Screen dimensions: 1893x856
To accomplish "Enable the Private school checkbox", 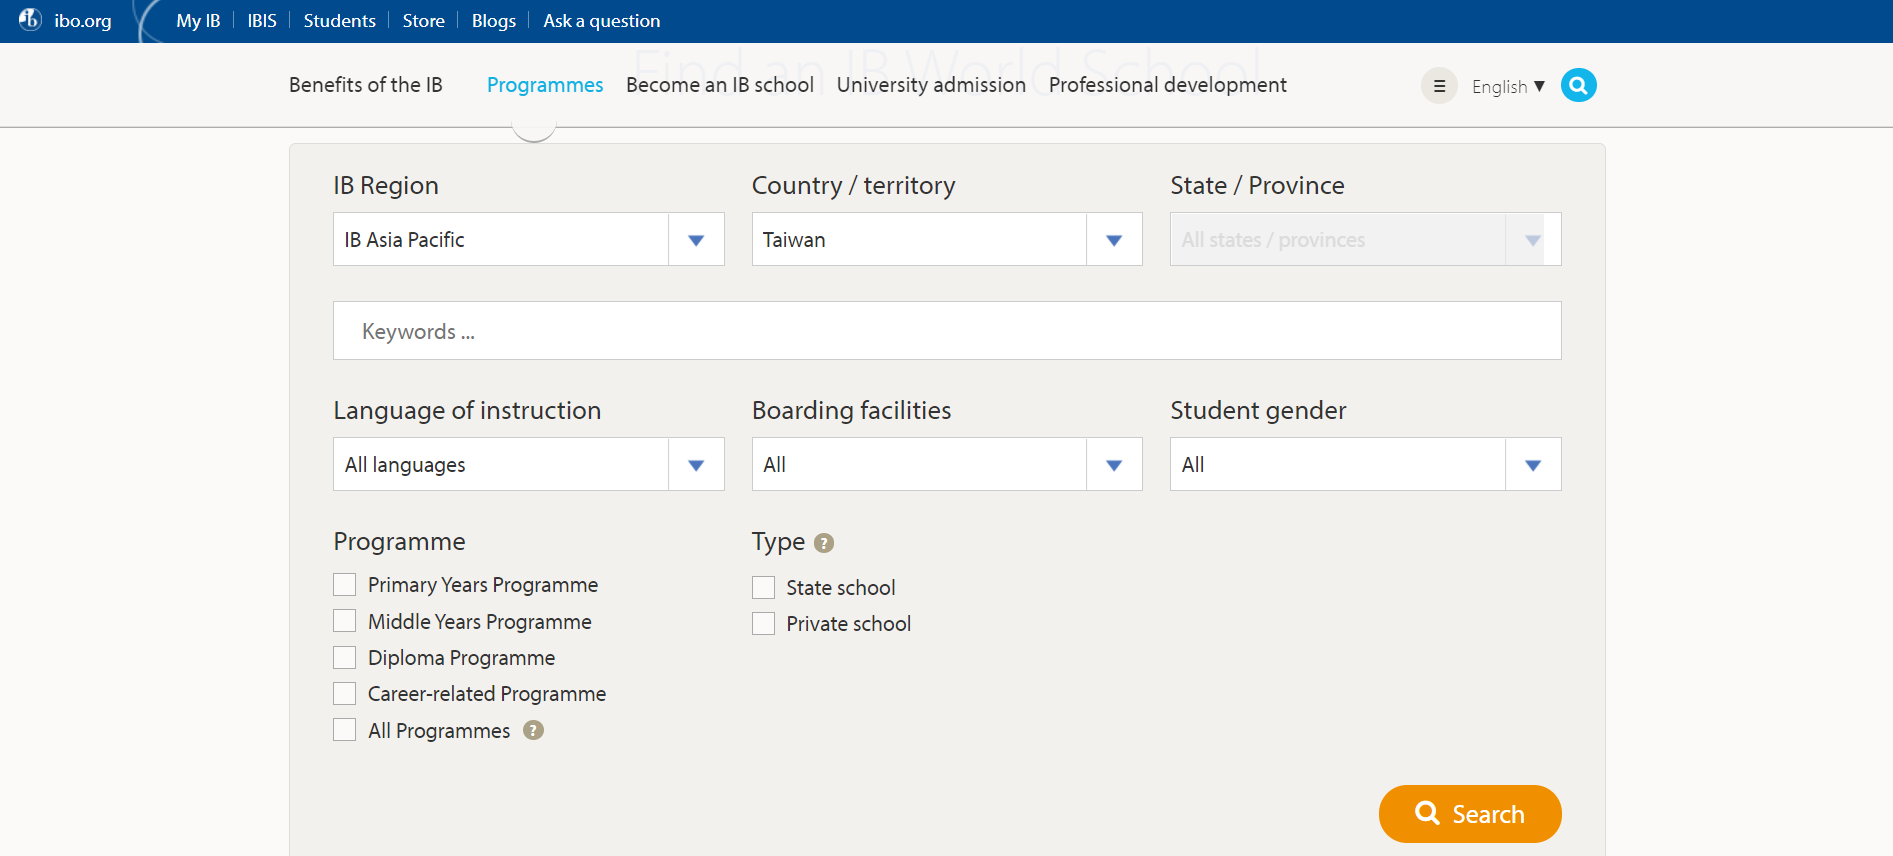I will [764, 624].
